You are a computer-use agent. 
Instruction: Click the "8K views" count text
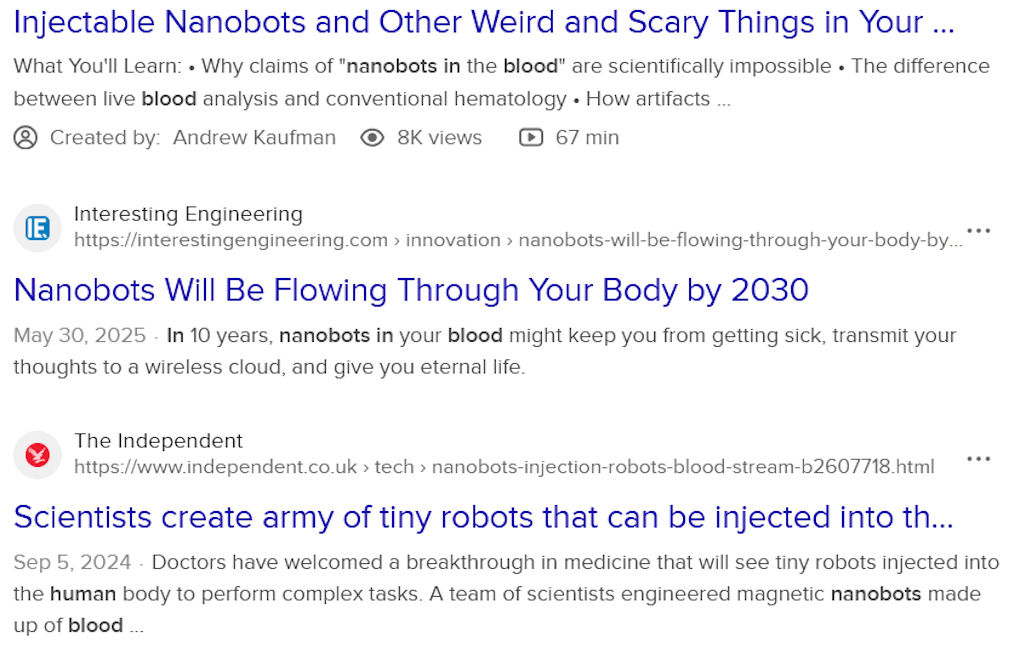coord(439,138)
